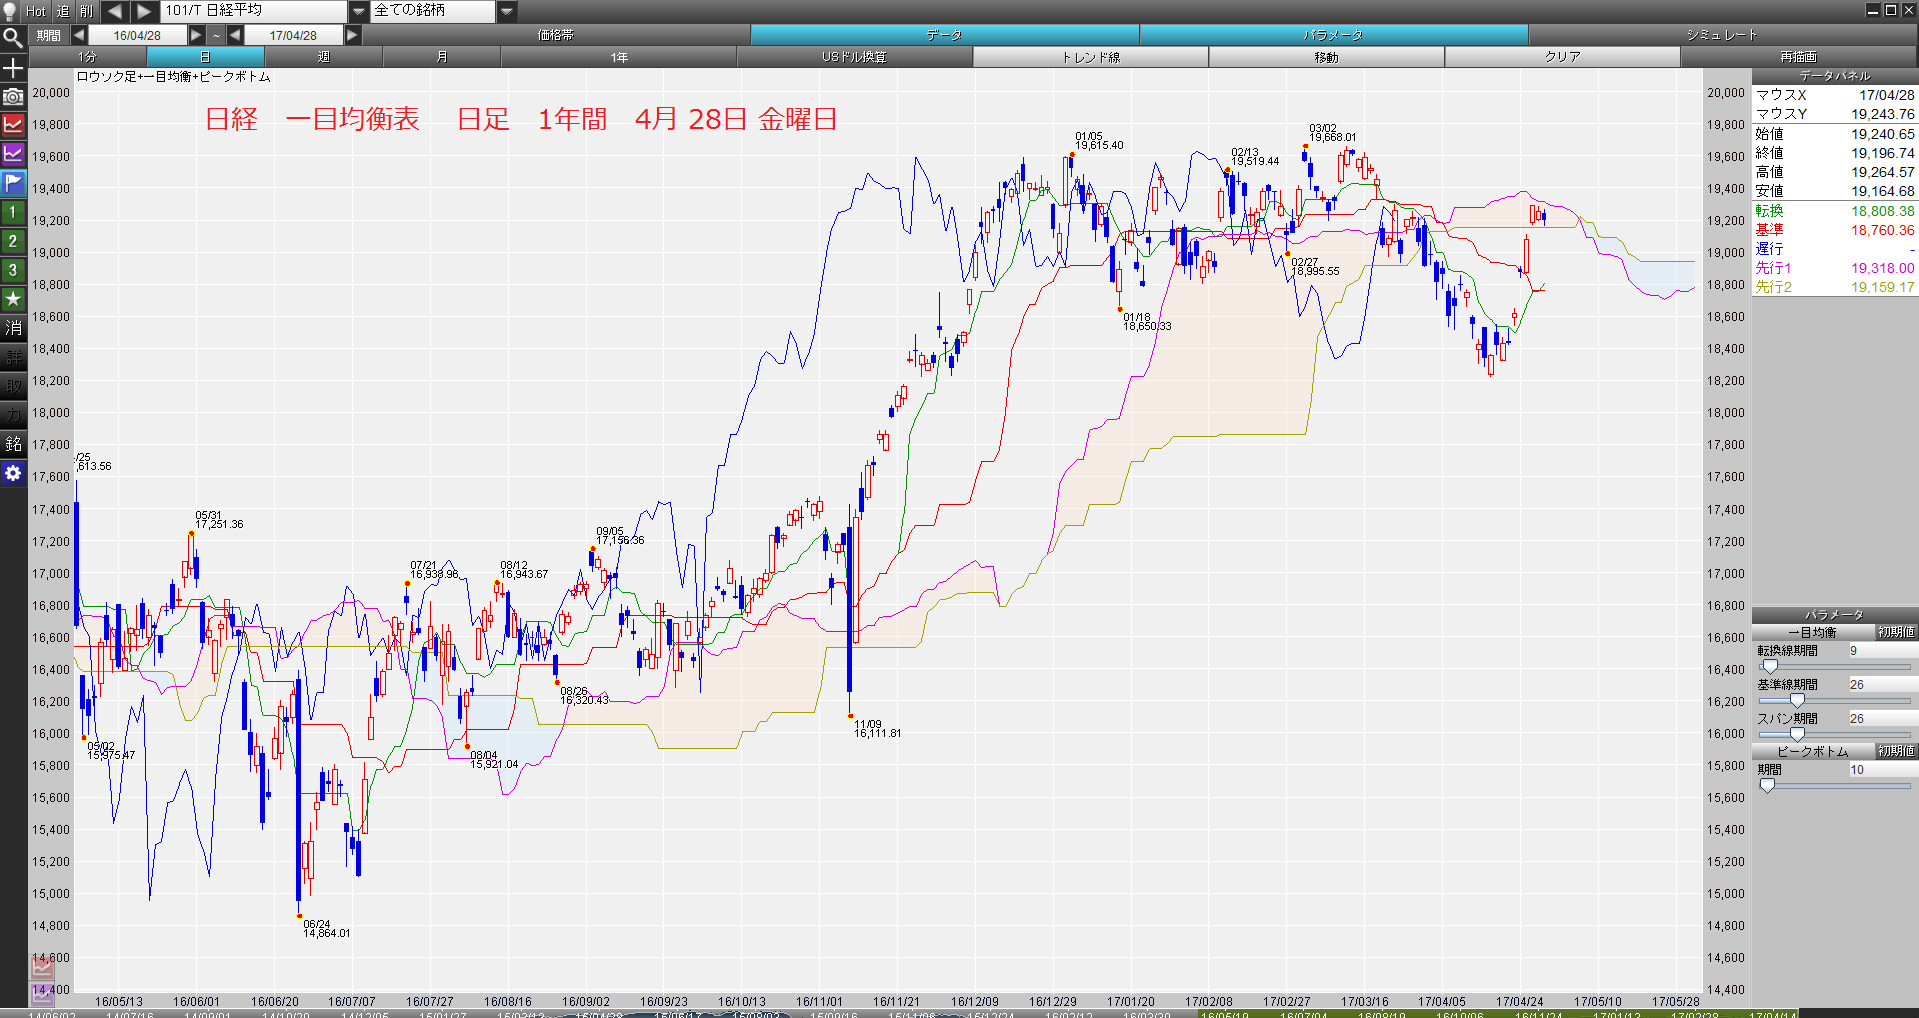Reset 一目均衡 parameters with 初期値

pyautogui.click(x=1896, y=632)
